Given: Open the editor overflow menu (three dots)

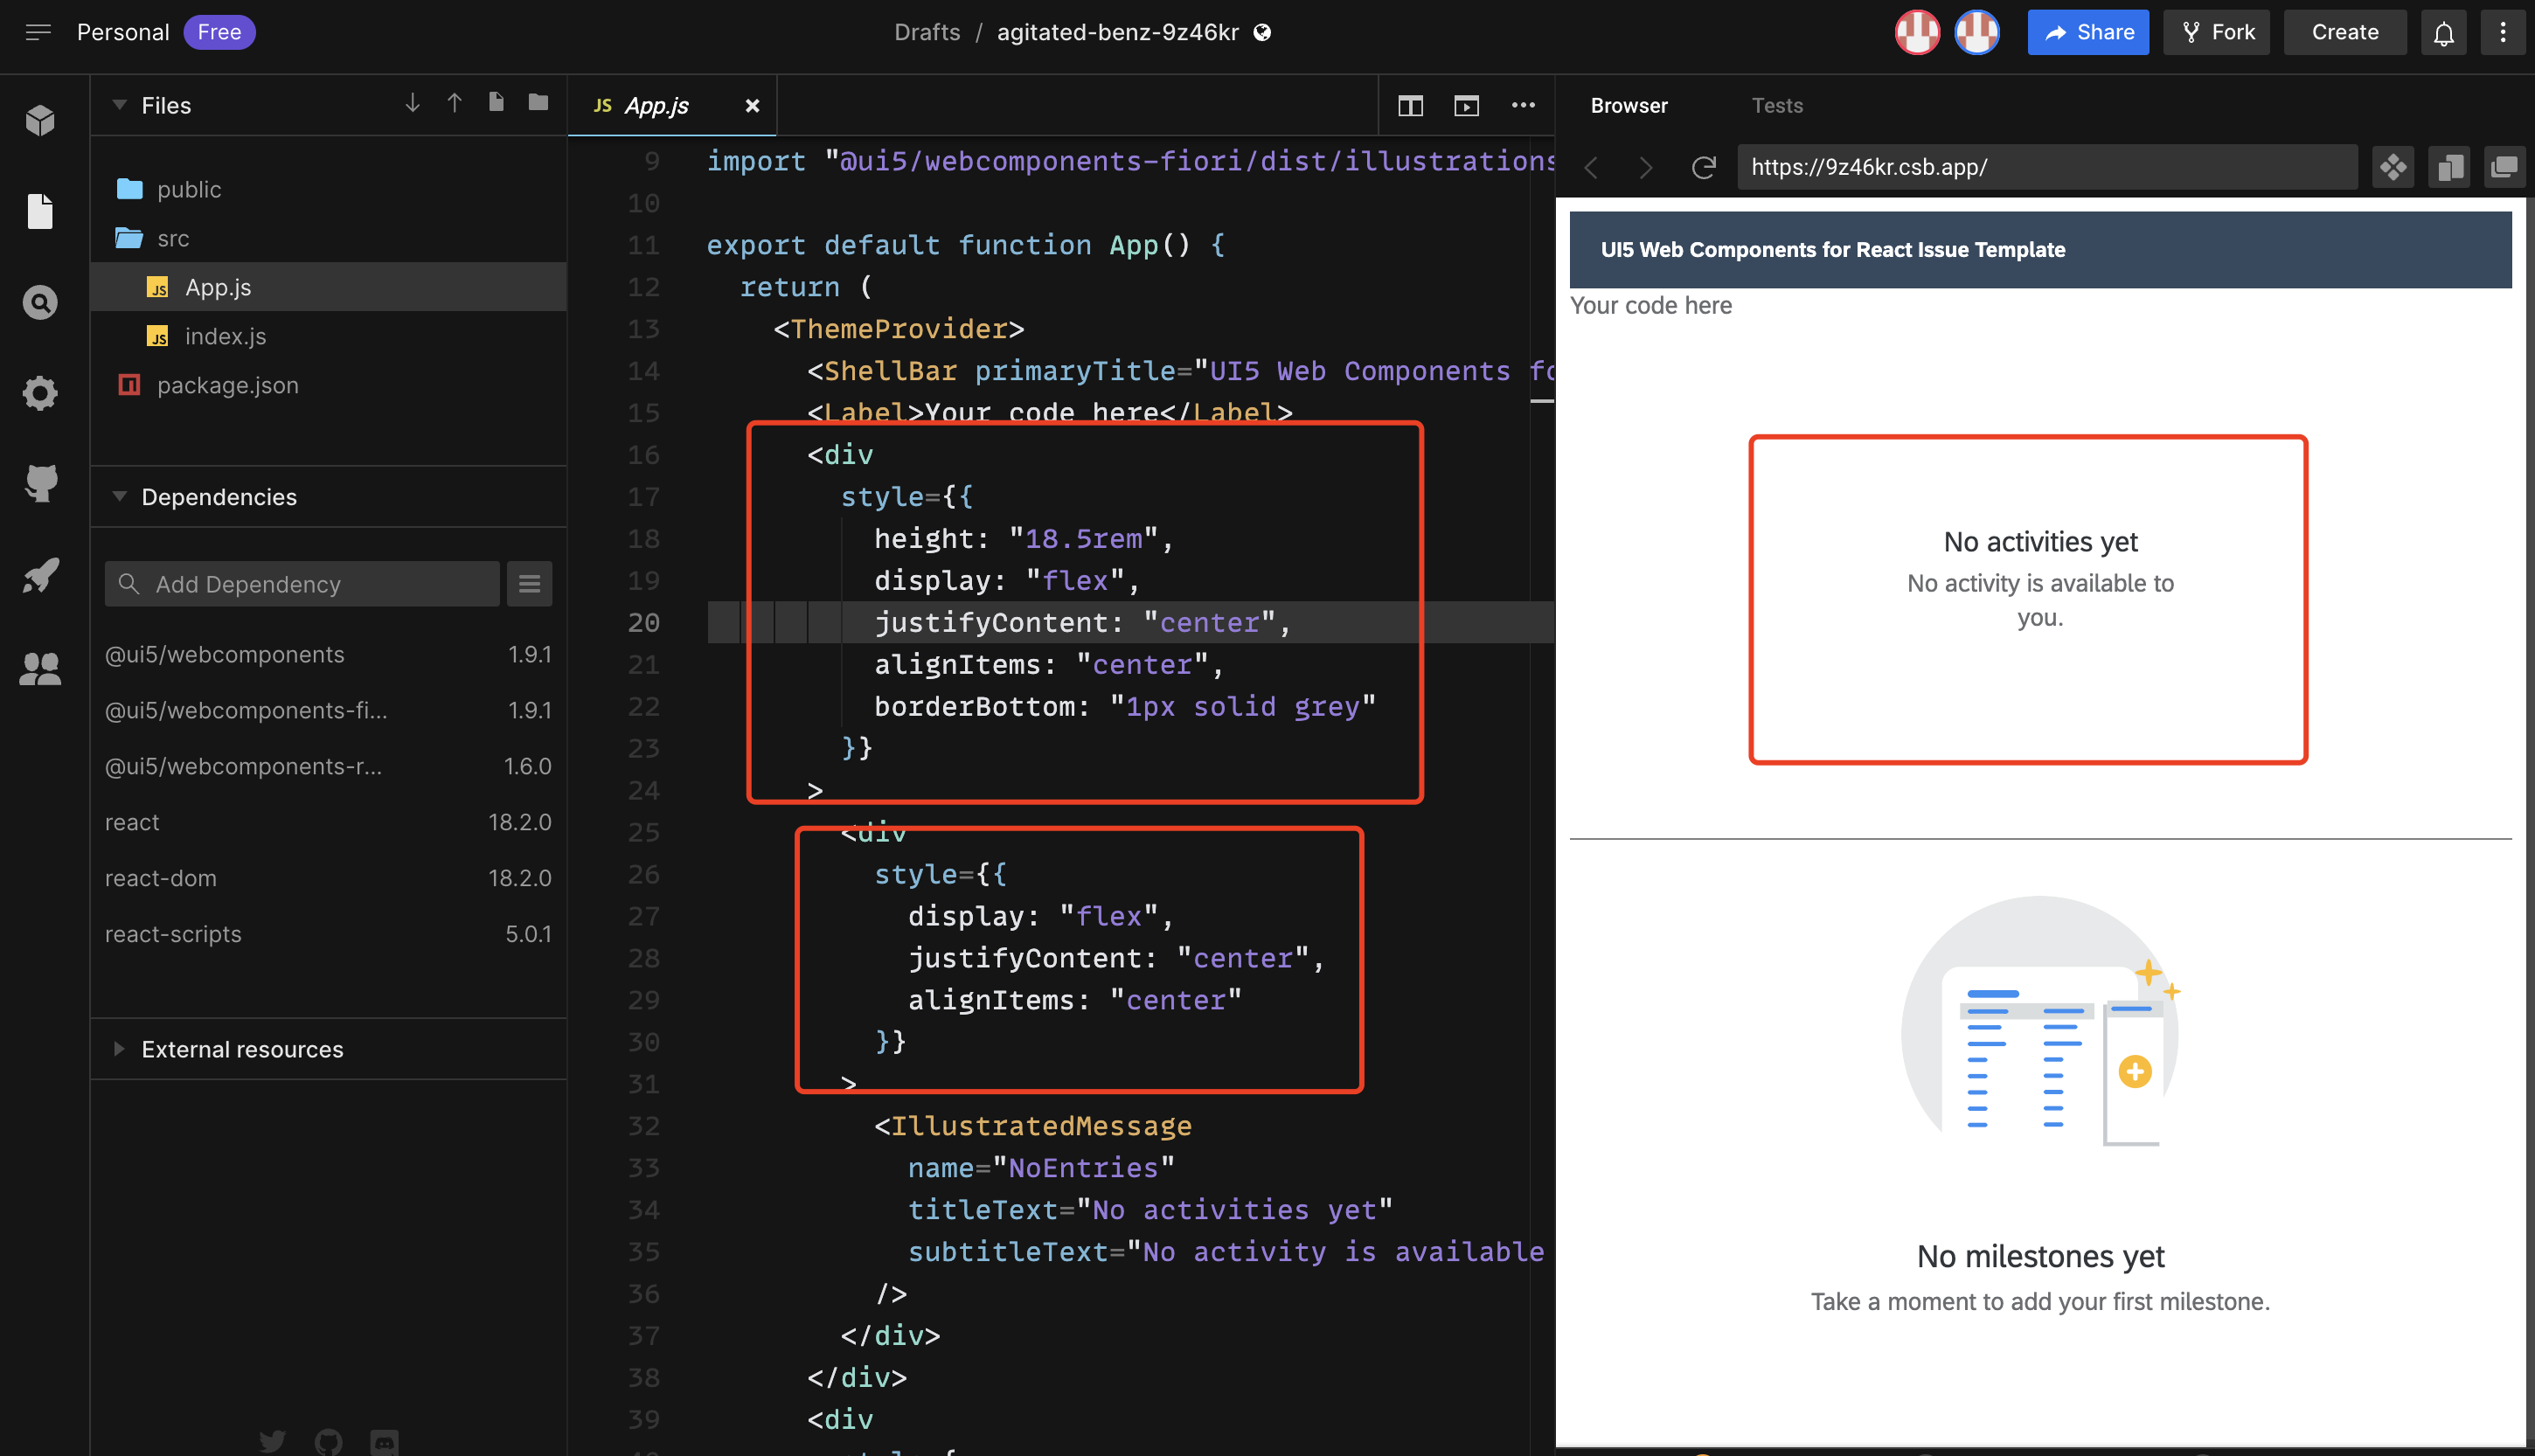Looking at the screenshot, I should (x=1523, y=105).
